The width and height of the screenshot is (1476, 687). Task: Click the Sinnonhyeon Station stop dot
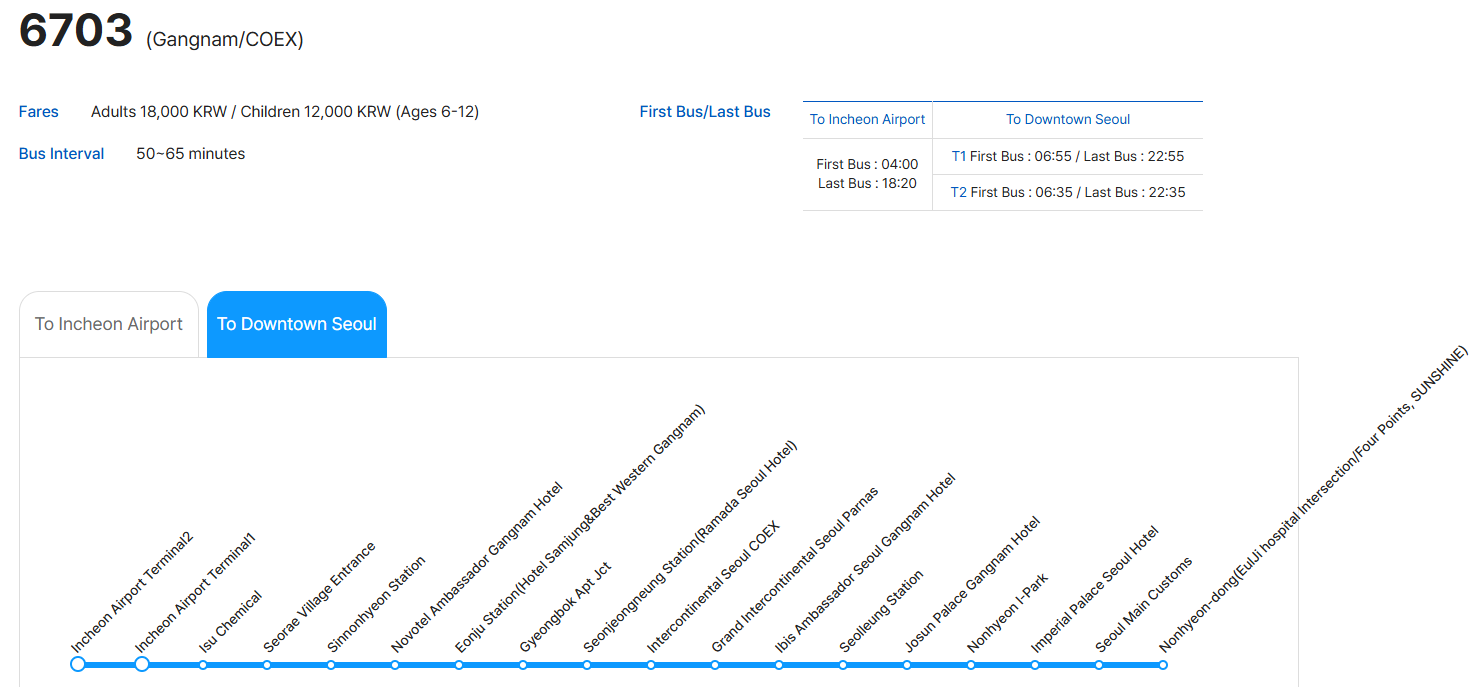(331, 665)
